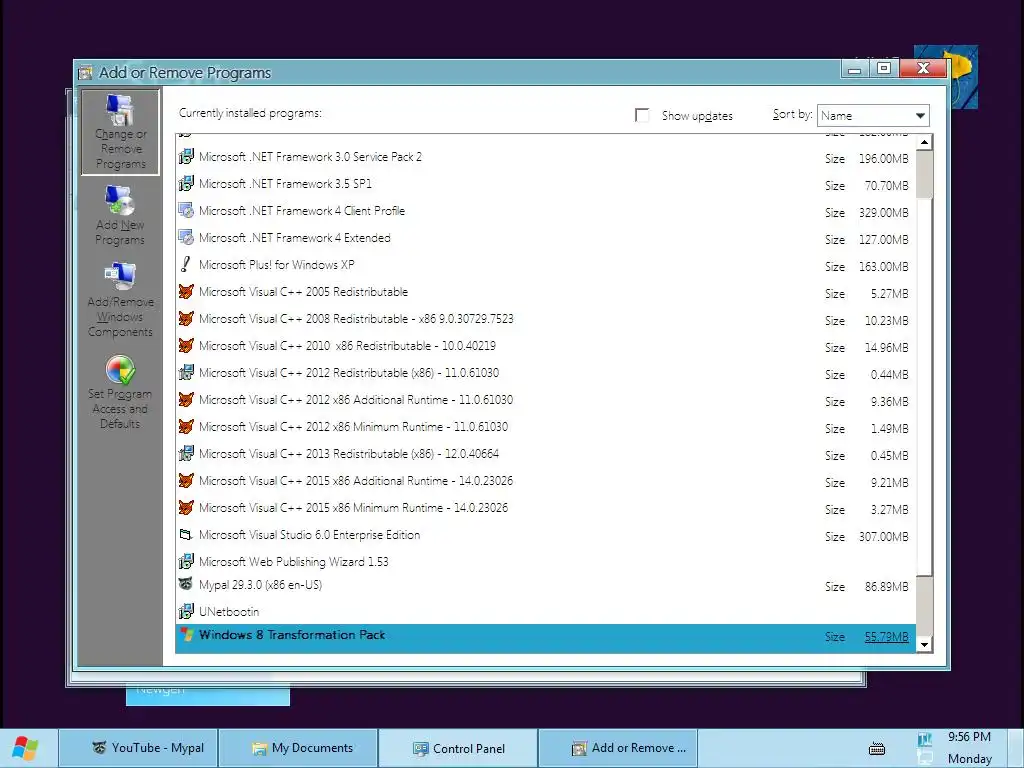Switch to YouTube - Mypal taskbar button
1024x768 pixels.
point(138,748)
